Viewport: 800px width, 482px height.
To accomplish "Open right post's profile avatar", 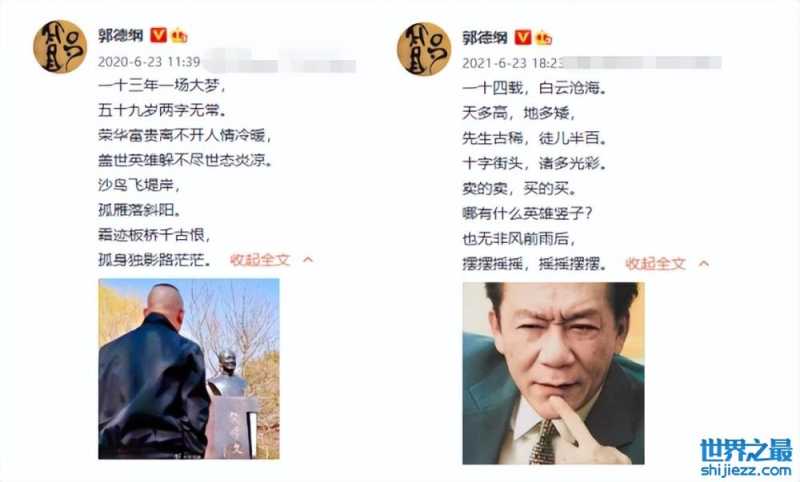I will click(x=424, y=49).
